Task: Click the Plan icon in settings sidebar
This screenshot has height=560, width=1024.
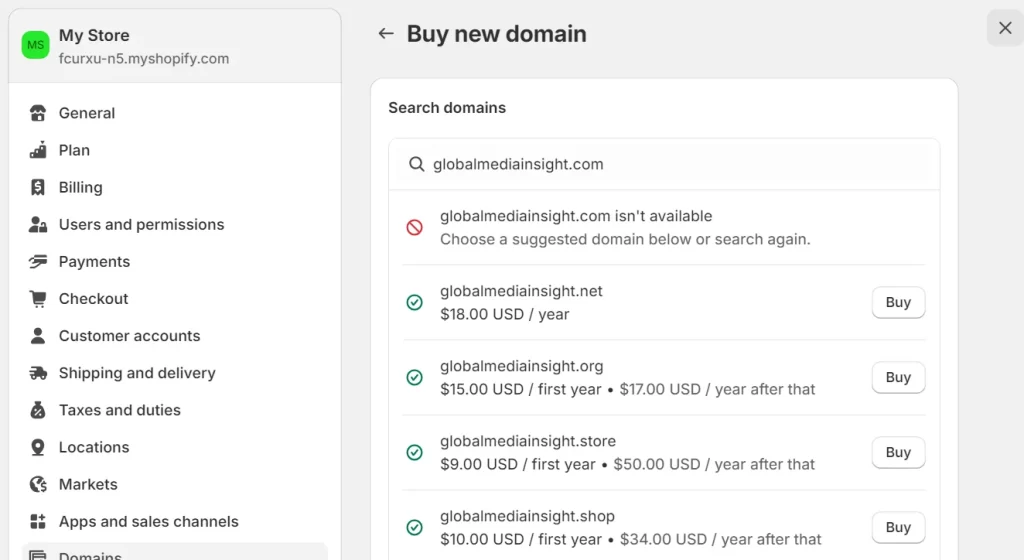Action: pos(38,150)
